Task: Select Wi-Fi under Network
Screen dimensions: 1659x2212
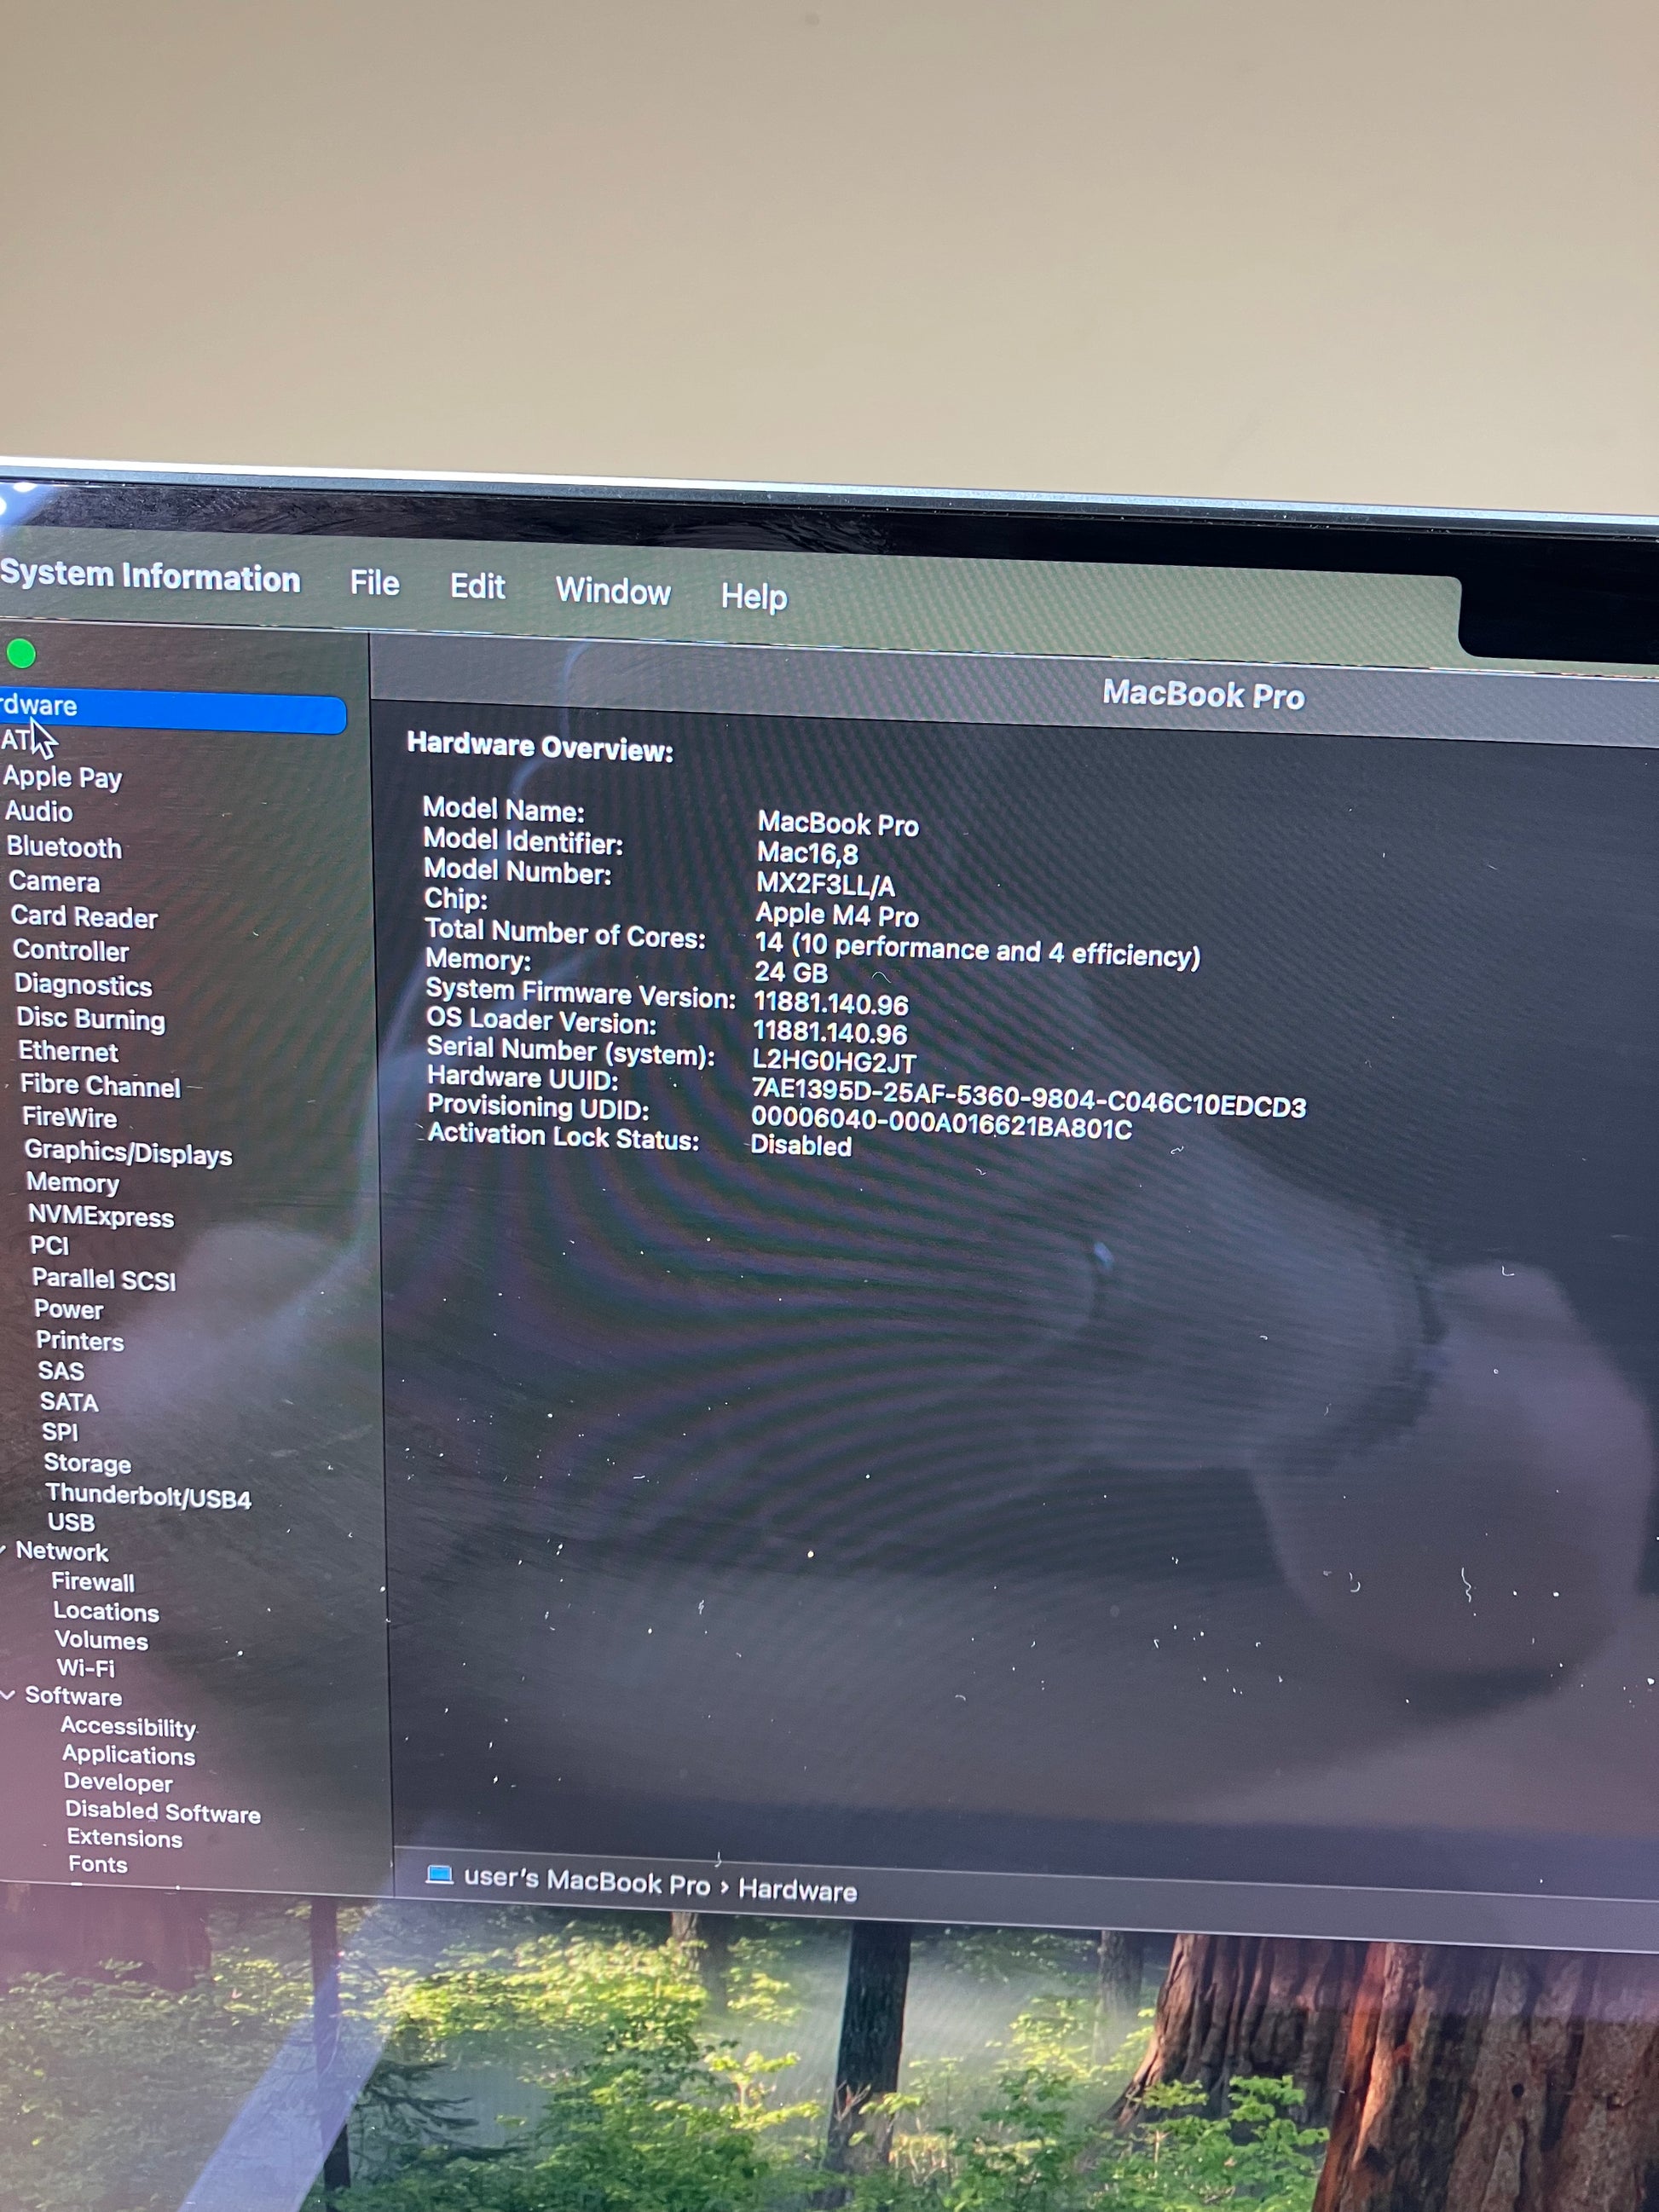Action: pyautogui.click(x=86, y=1668)
